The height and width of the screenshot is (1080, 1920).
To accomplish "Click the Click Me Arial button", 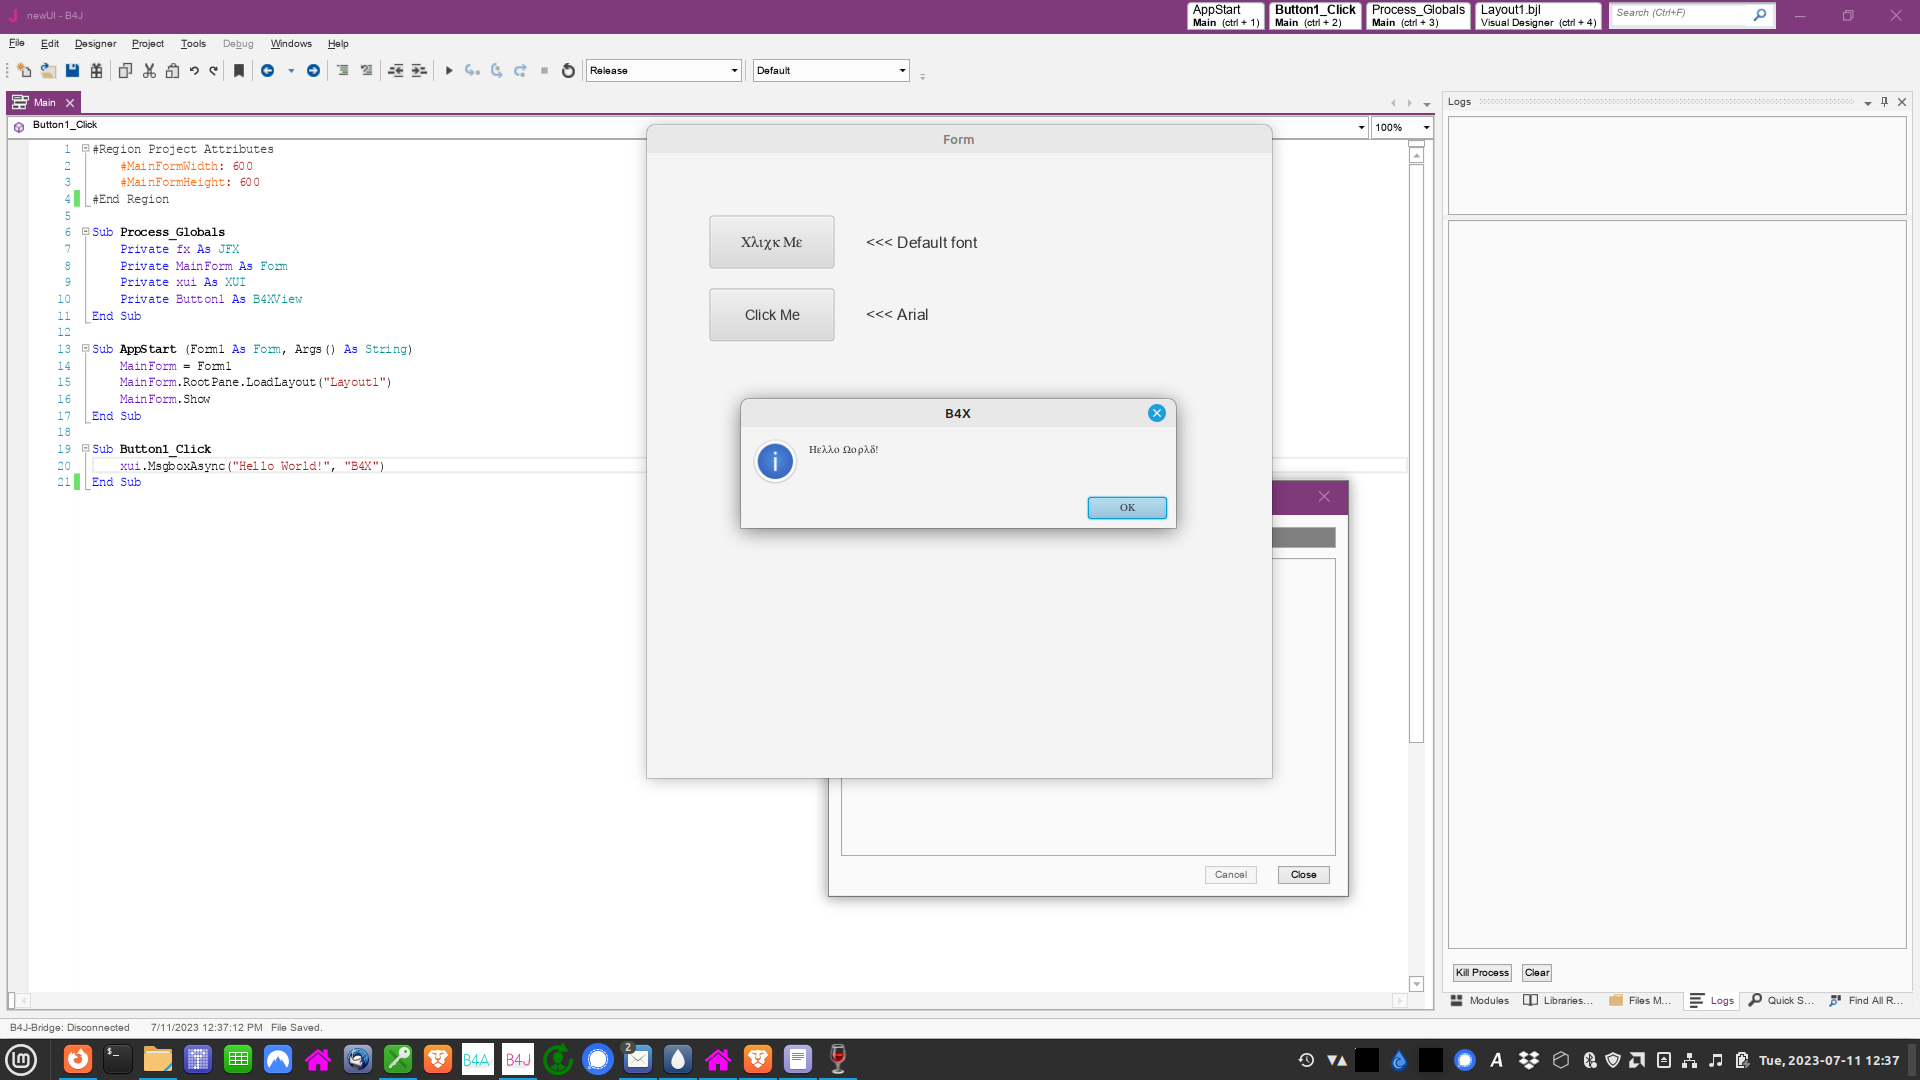I will pos(771,314).
